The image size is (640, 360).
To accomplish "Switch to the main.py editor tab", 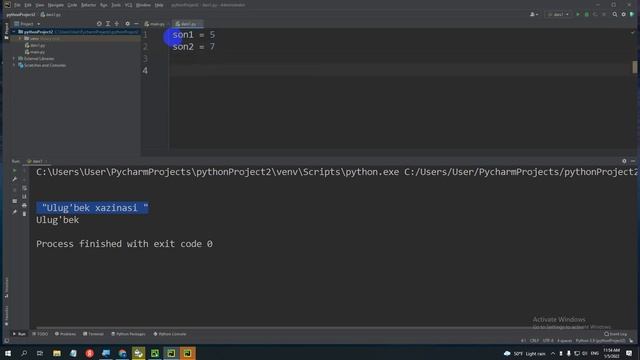I will point(155,24).
